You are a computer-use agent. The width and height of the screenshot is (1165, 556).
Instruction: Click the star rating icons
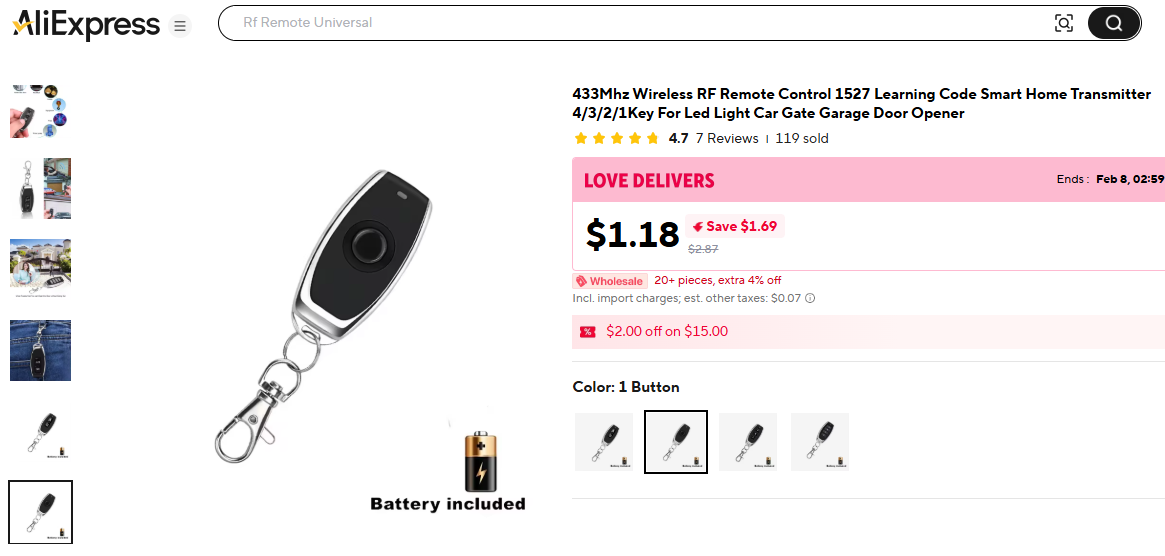click(616, 139)
